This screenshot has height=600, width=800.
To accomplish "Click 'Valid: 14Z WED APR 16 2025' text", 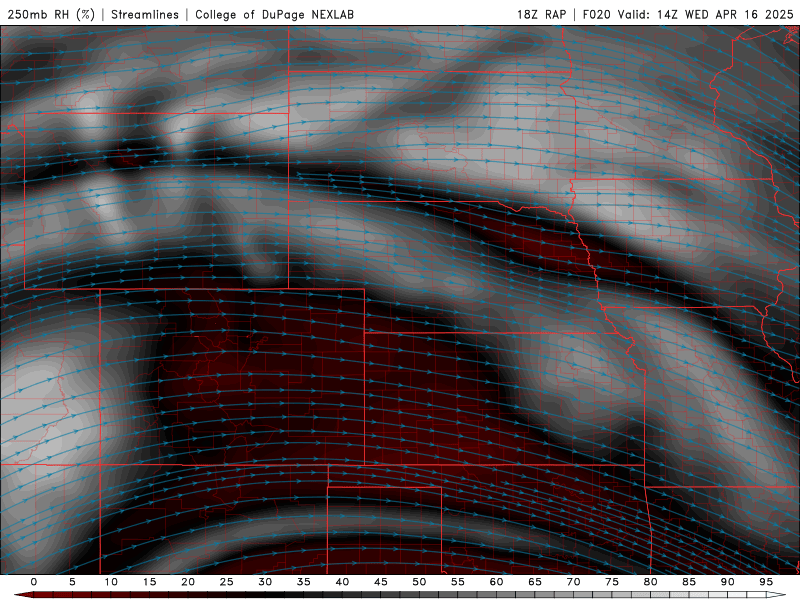I will pos(706,14).
